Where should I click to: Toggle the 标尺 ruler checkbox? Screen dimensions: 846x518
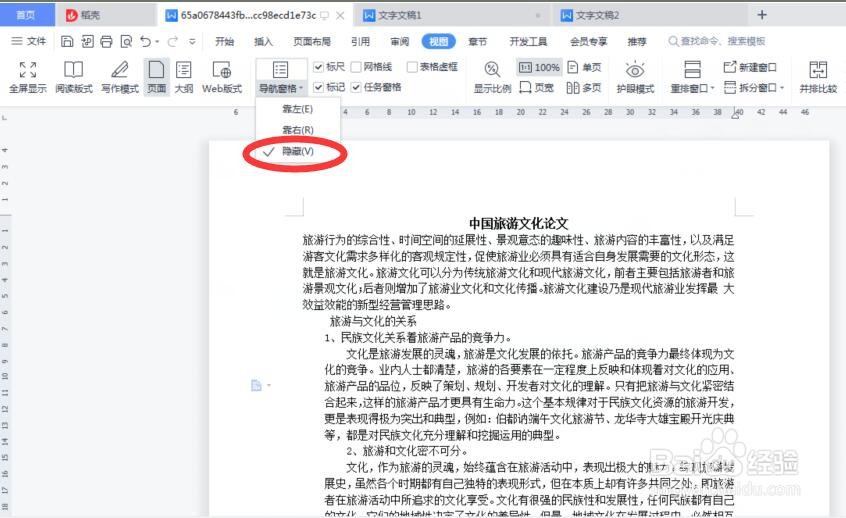point(318,67)
